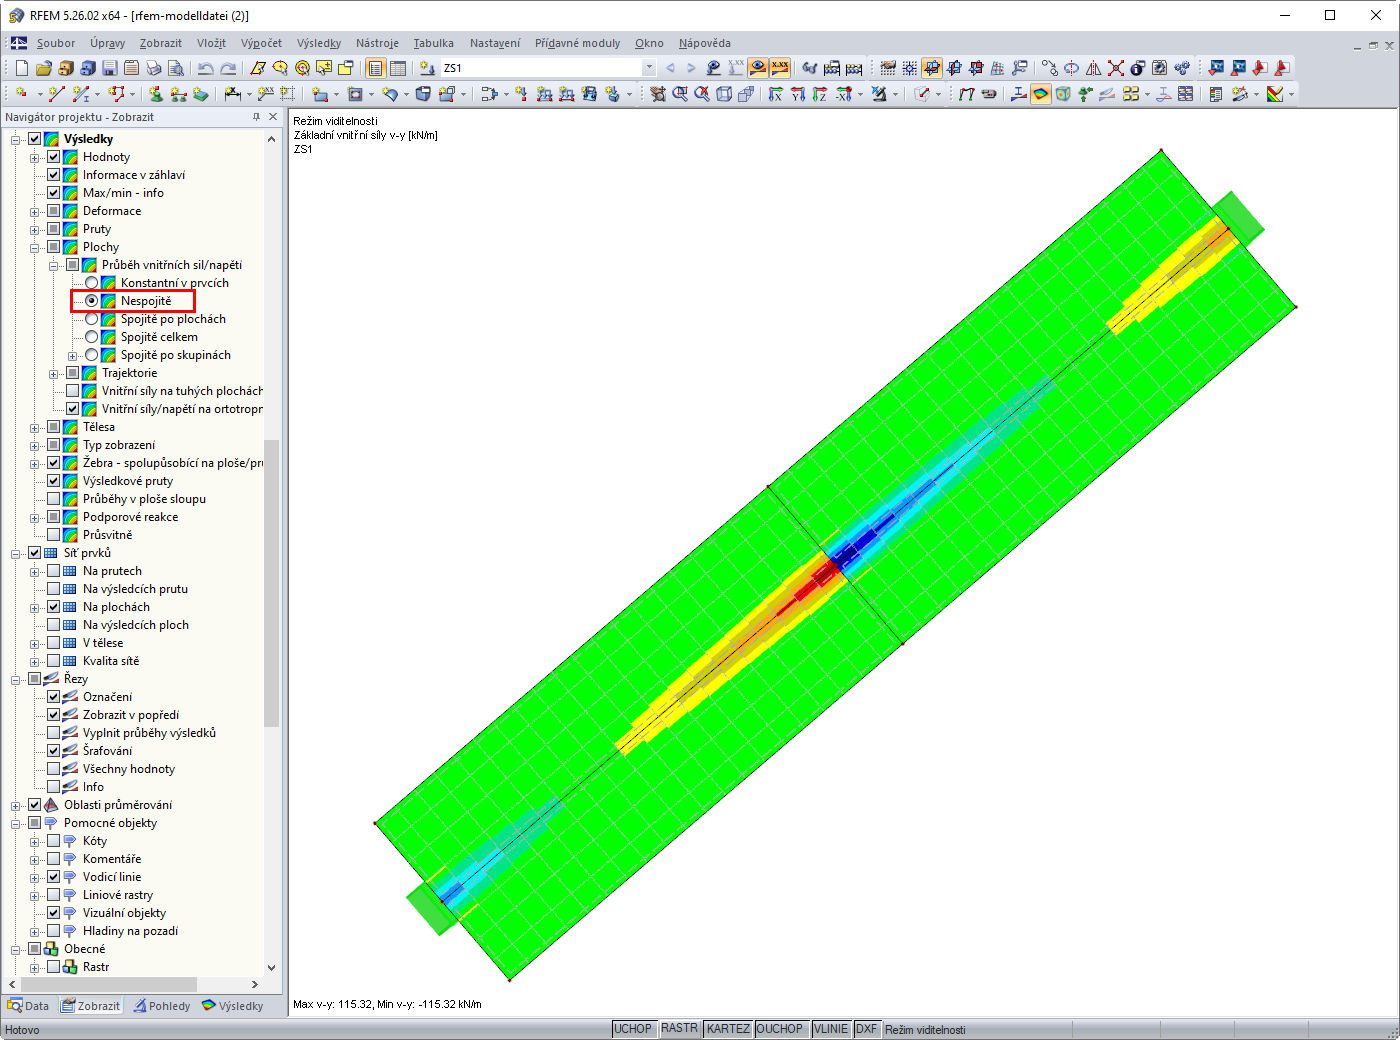Enable the Průsvitně checkbox
Screen dimensions: 1400x1040
pos(54,535)
